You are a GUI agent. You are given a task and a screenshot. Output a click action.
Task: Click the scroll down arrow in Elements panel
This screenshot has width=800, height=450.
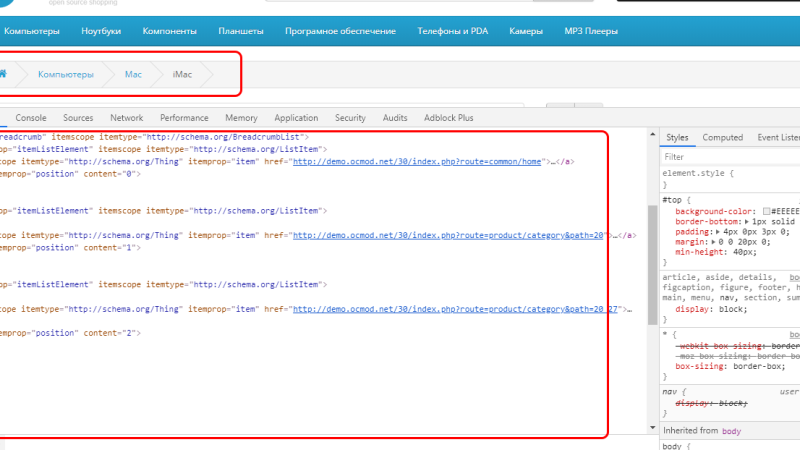pyautogui.click(x=653, y=428)
